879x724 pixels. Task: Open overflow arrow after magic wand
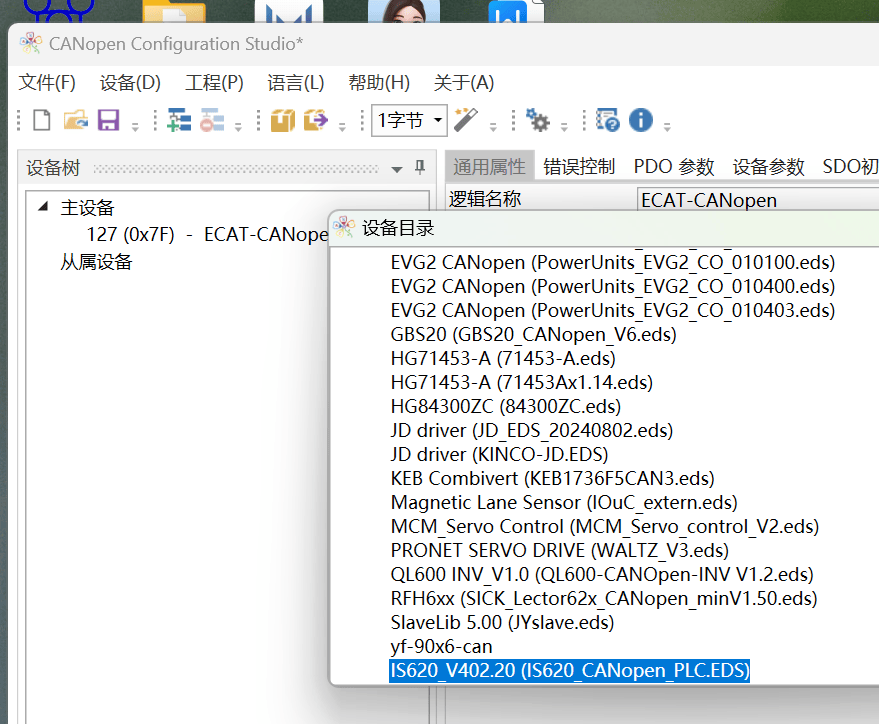493,126
